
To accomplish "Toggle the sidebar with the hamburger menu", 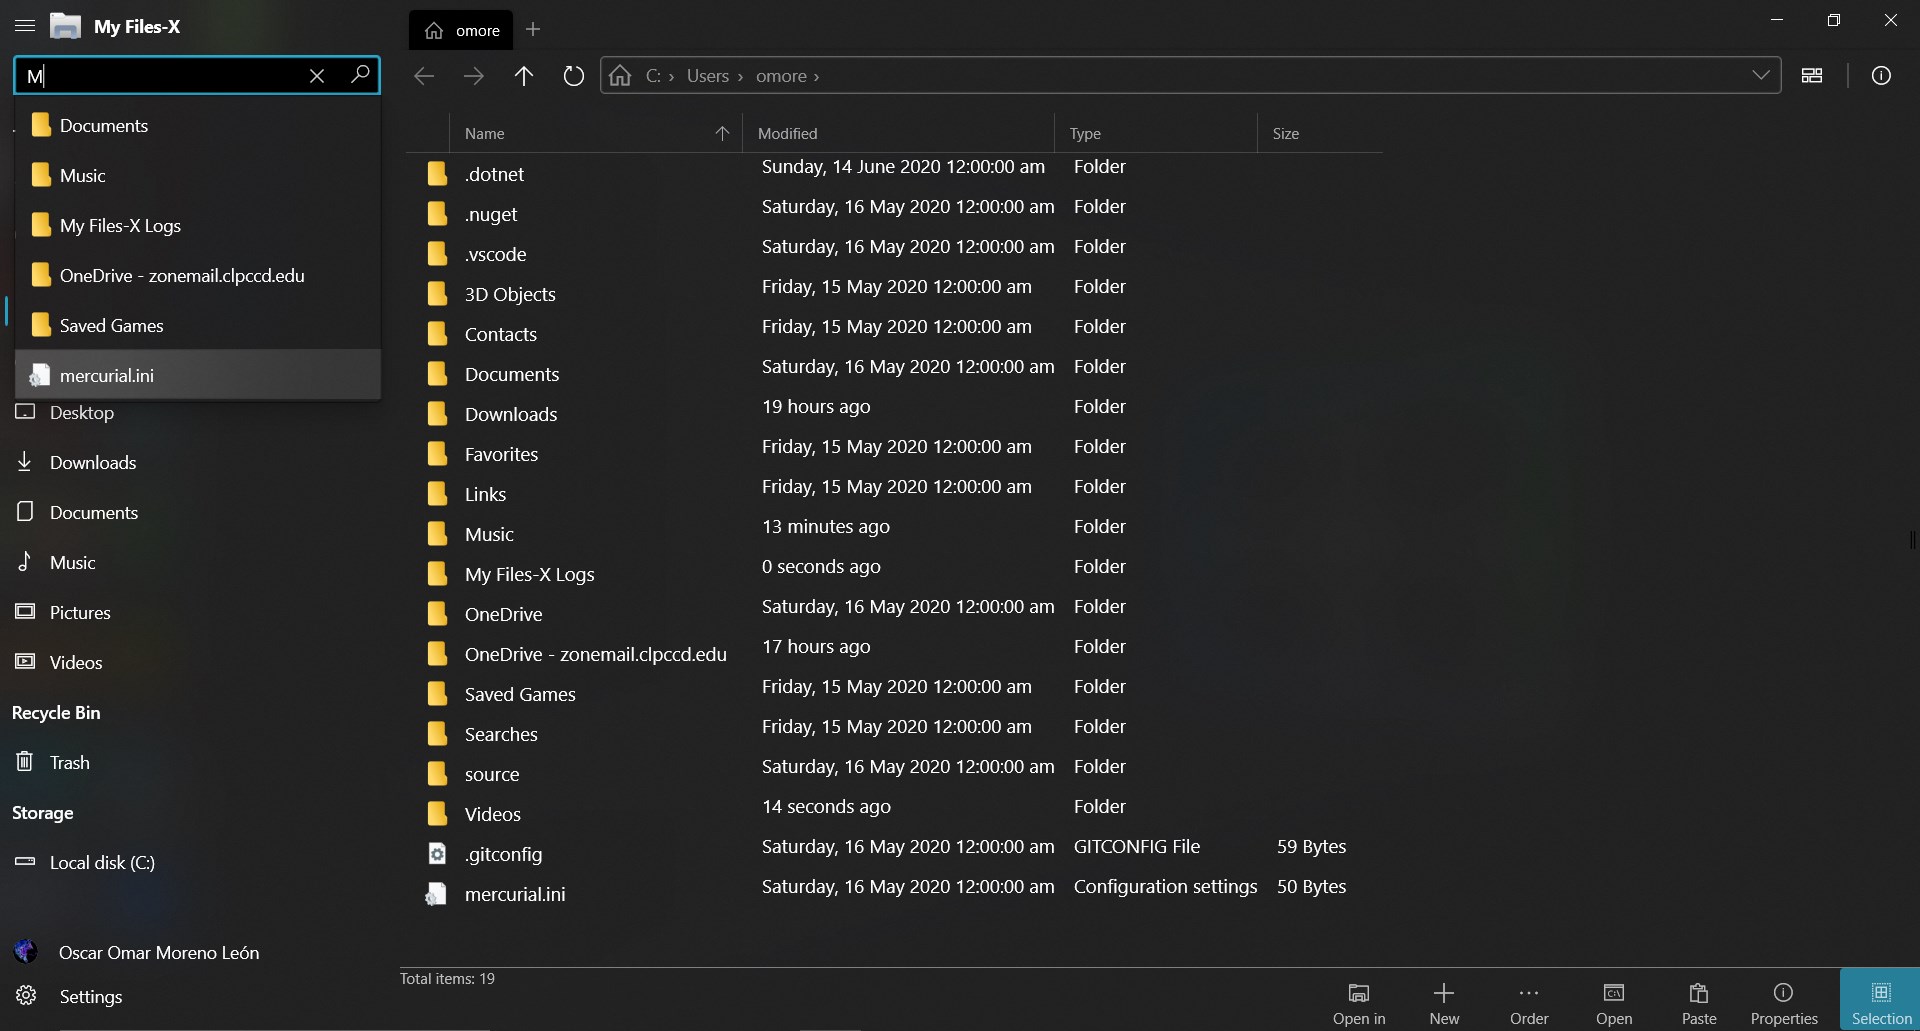I will [24, 27].
